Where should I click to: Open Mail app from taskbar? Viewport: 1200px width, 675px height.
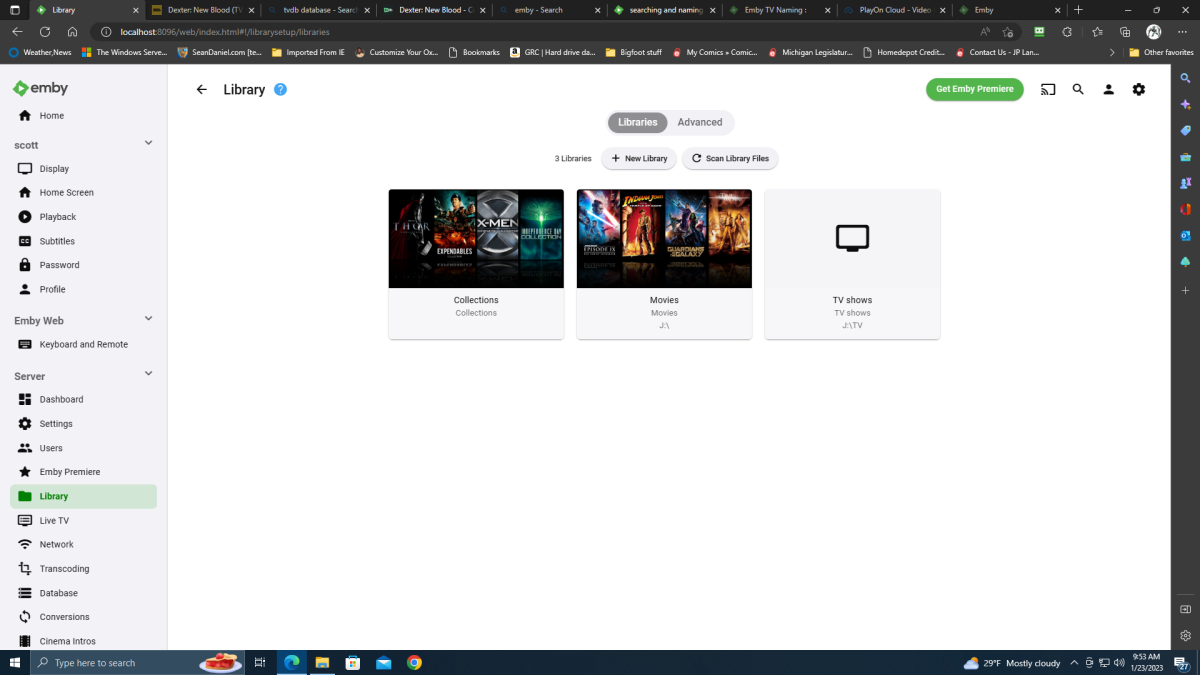[x=383, y=663]
